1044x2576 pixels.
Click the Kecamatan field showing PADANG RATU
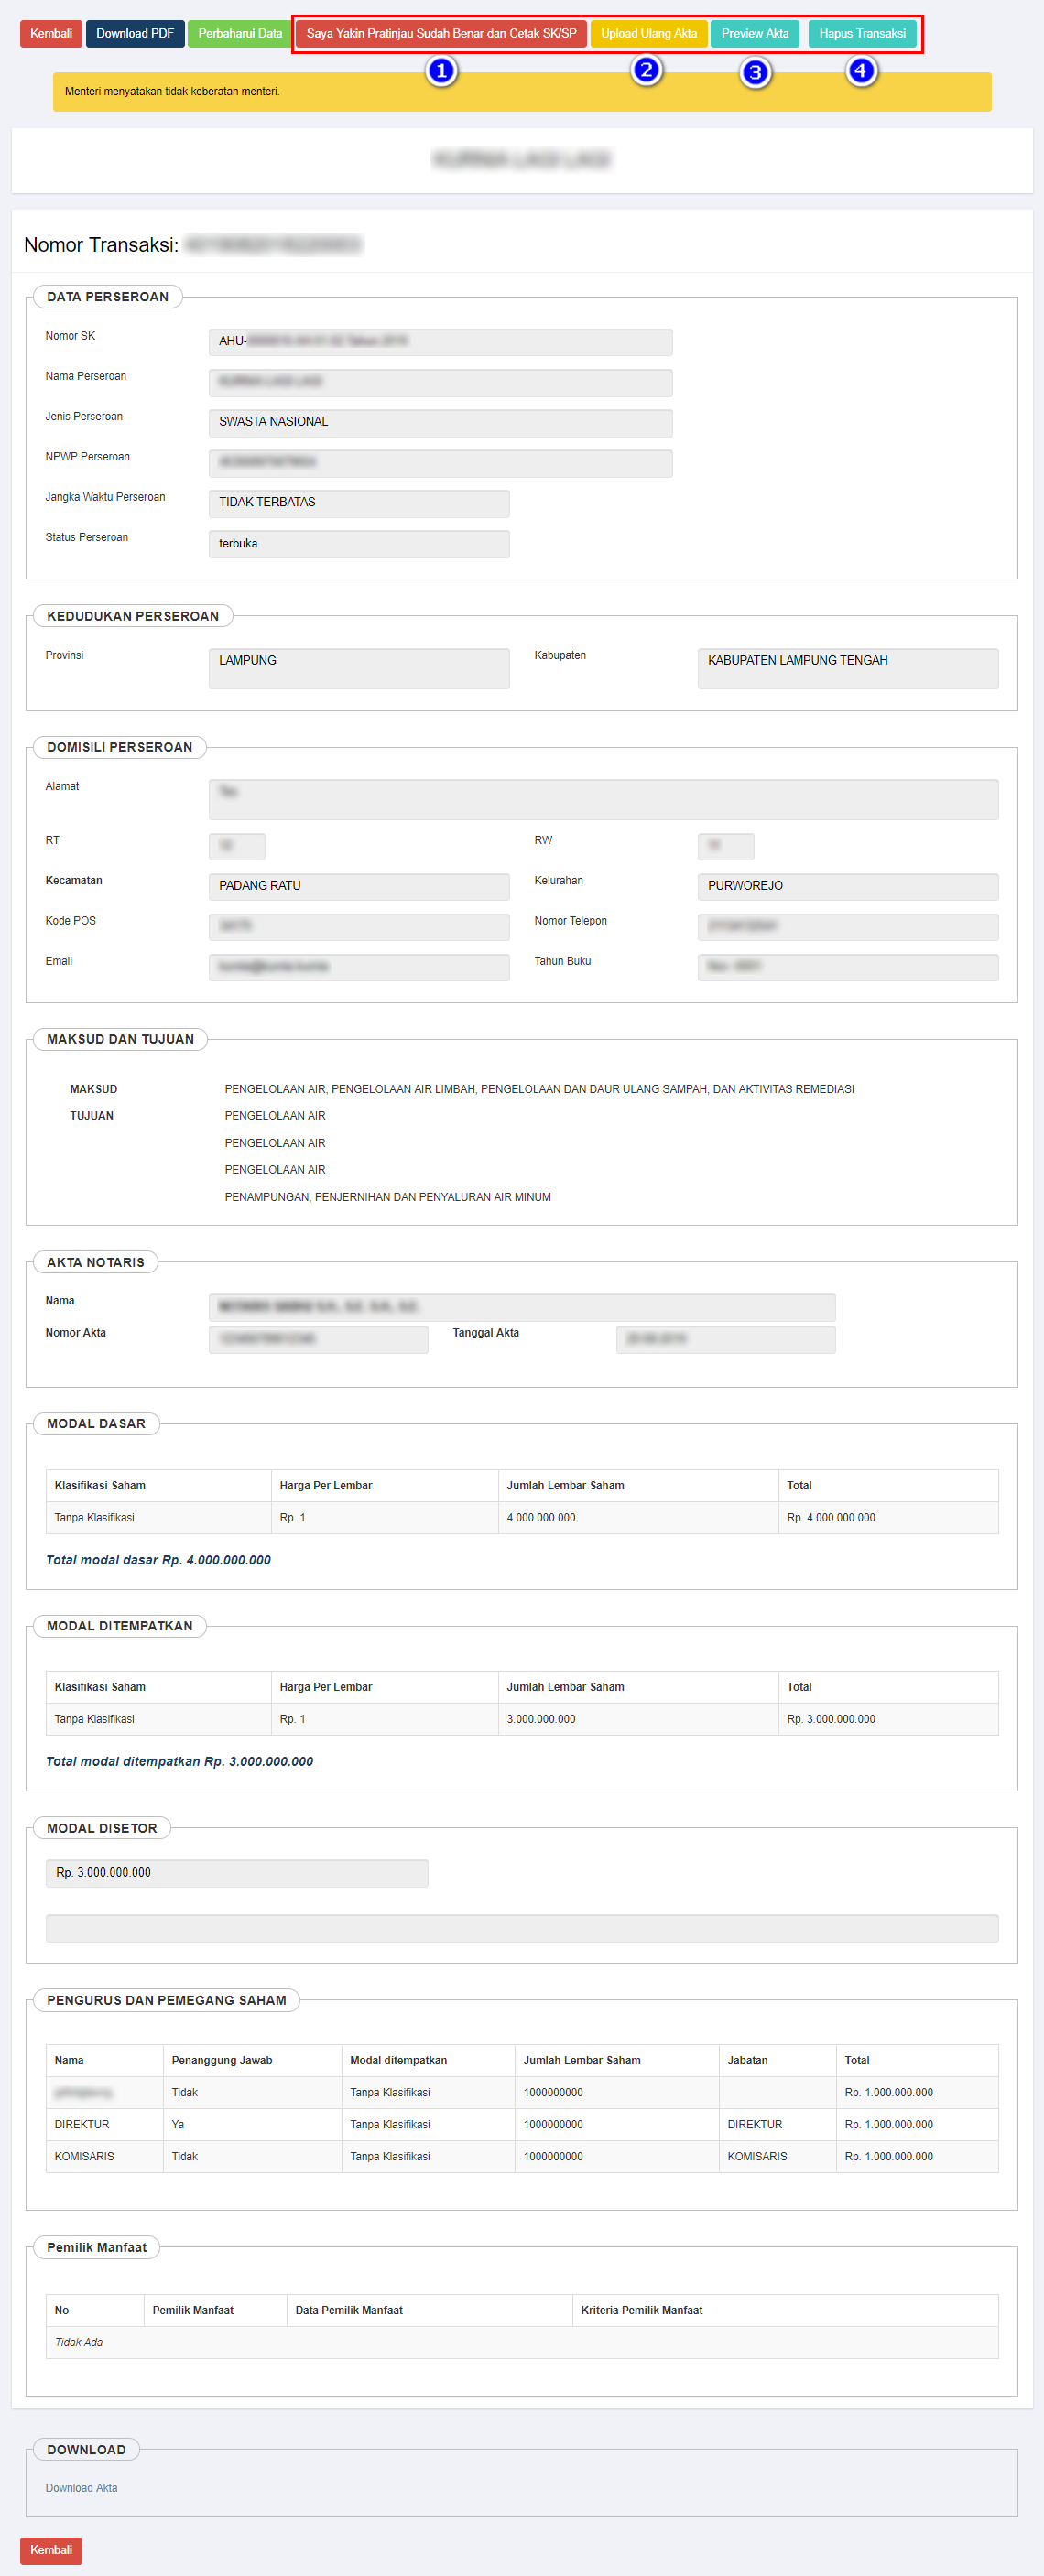coord(358,886)
